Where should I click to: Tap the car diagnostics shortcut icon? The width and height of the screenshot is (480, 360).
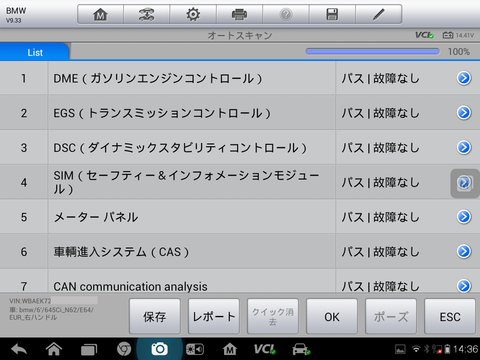(x=301, y=349)
